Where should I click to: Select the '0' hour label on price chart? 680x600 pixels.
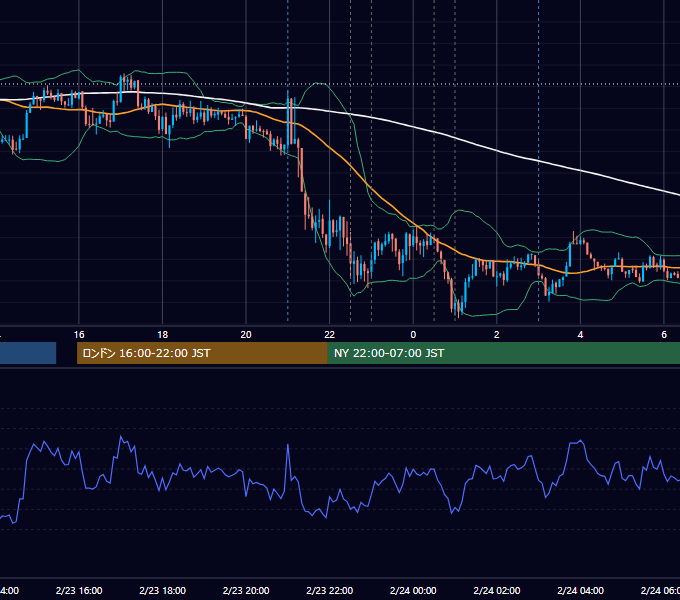(413, 335)
